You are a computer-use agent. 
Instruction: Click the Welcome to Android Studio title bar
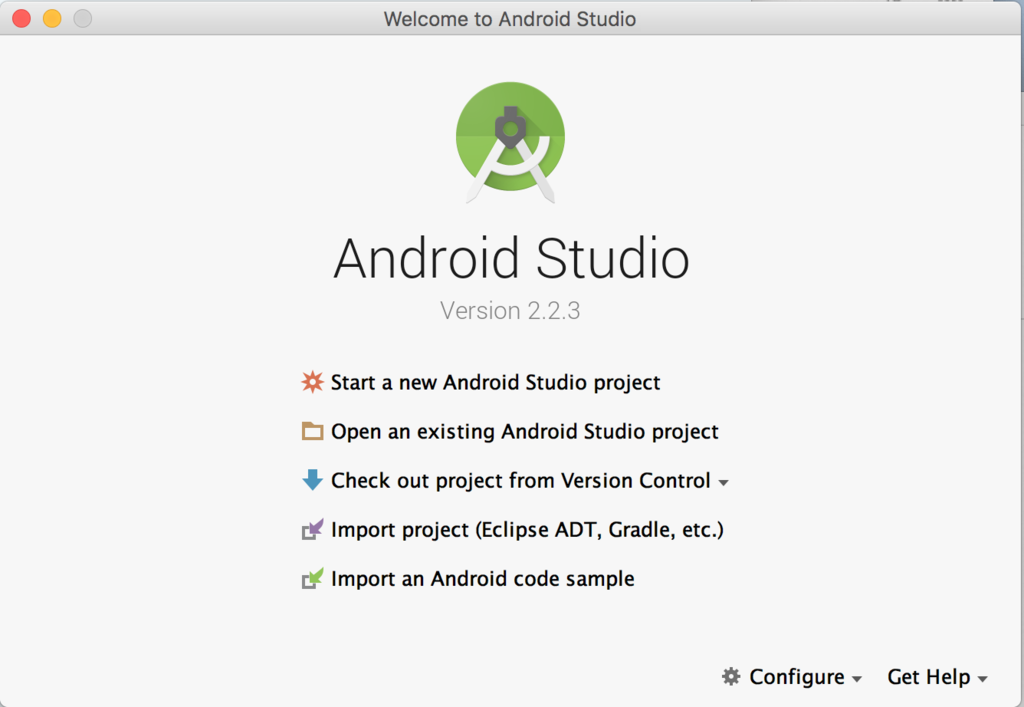(x=510, y=19)
